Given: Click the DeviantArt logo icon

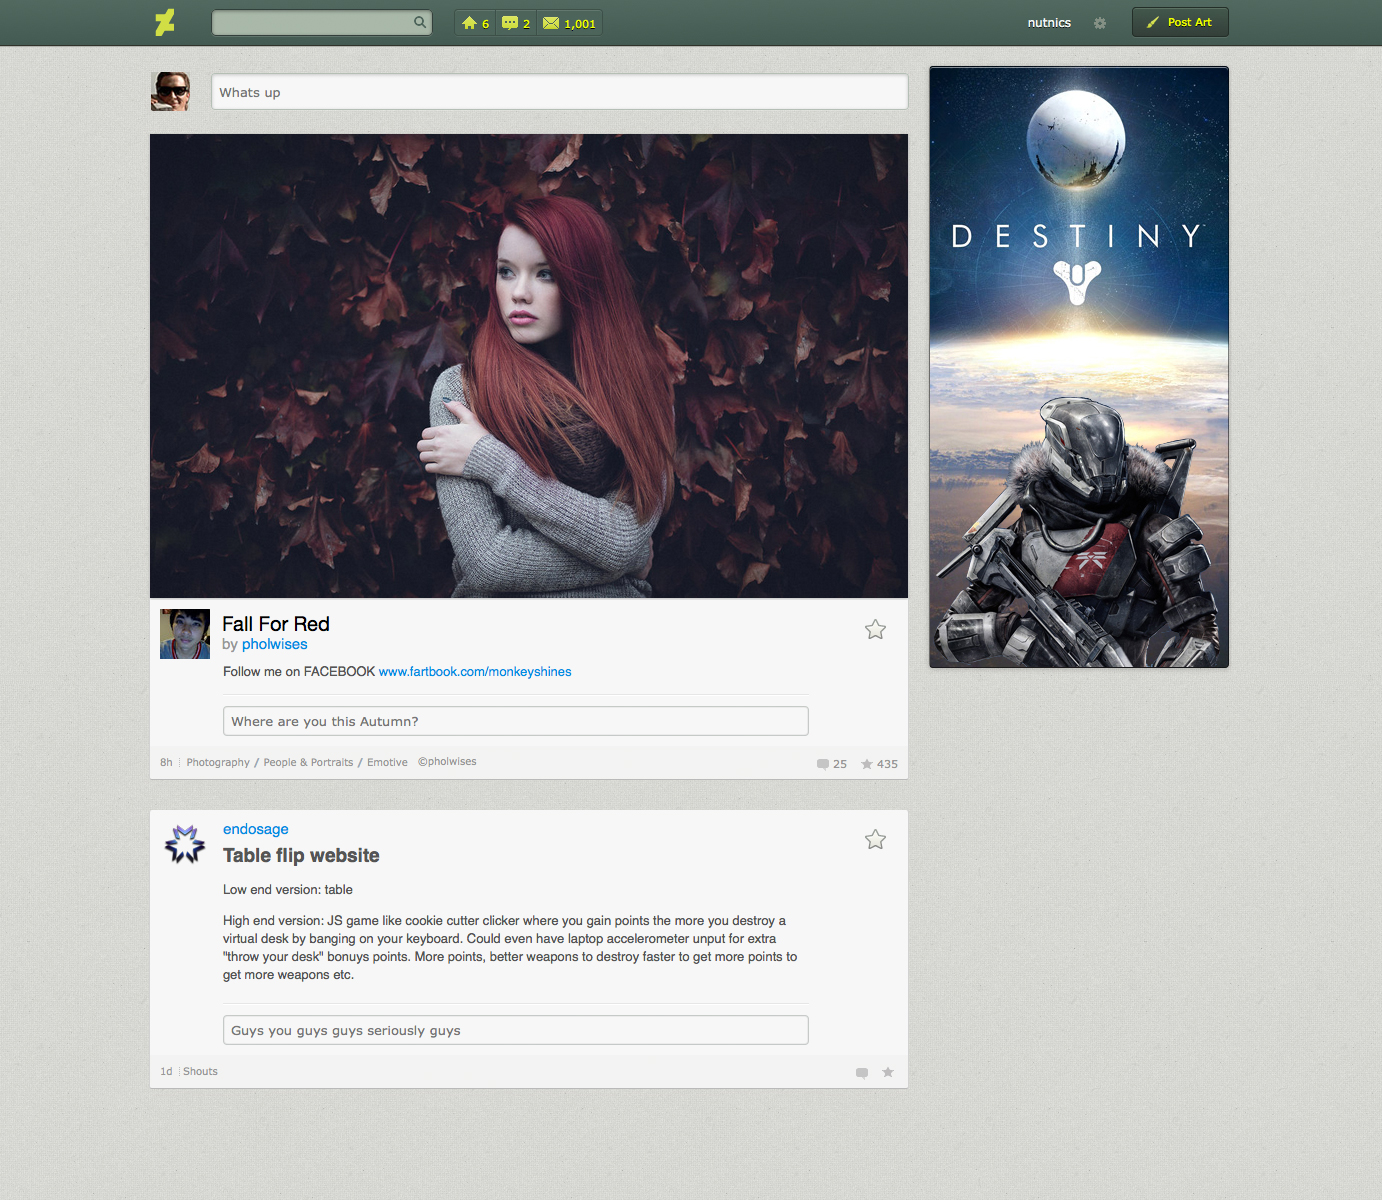Looking at the screenshot, I should pos(165,22).
